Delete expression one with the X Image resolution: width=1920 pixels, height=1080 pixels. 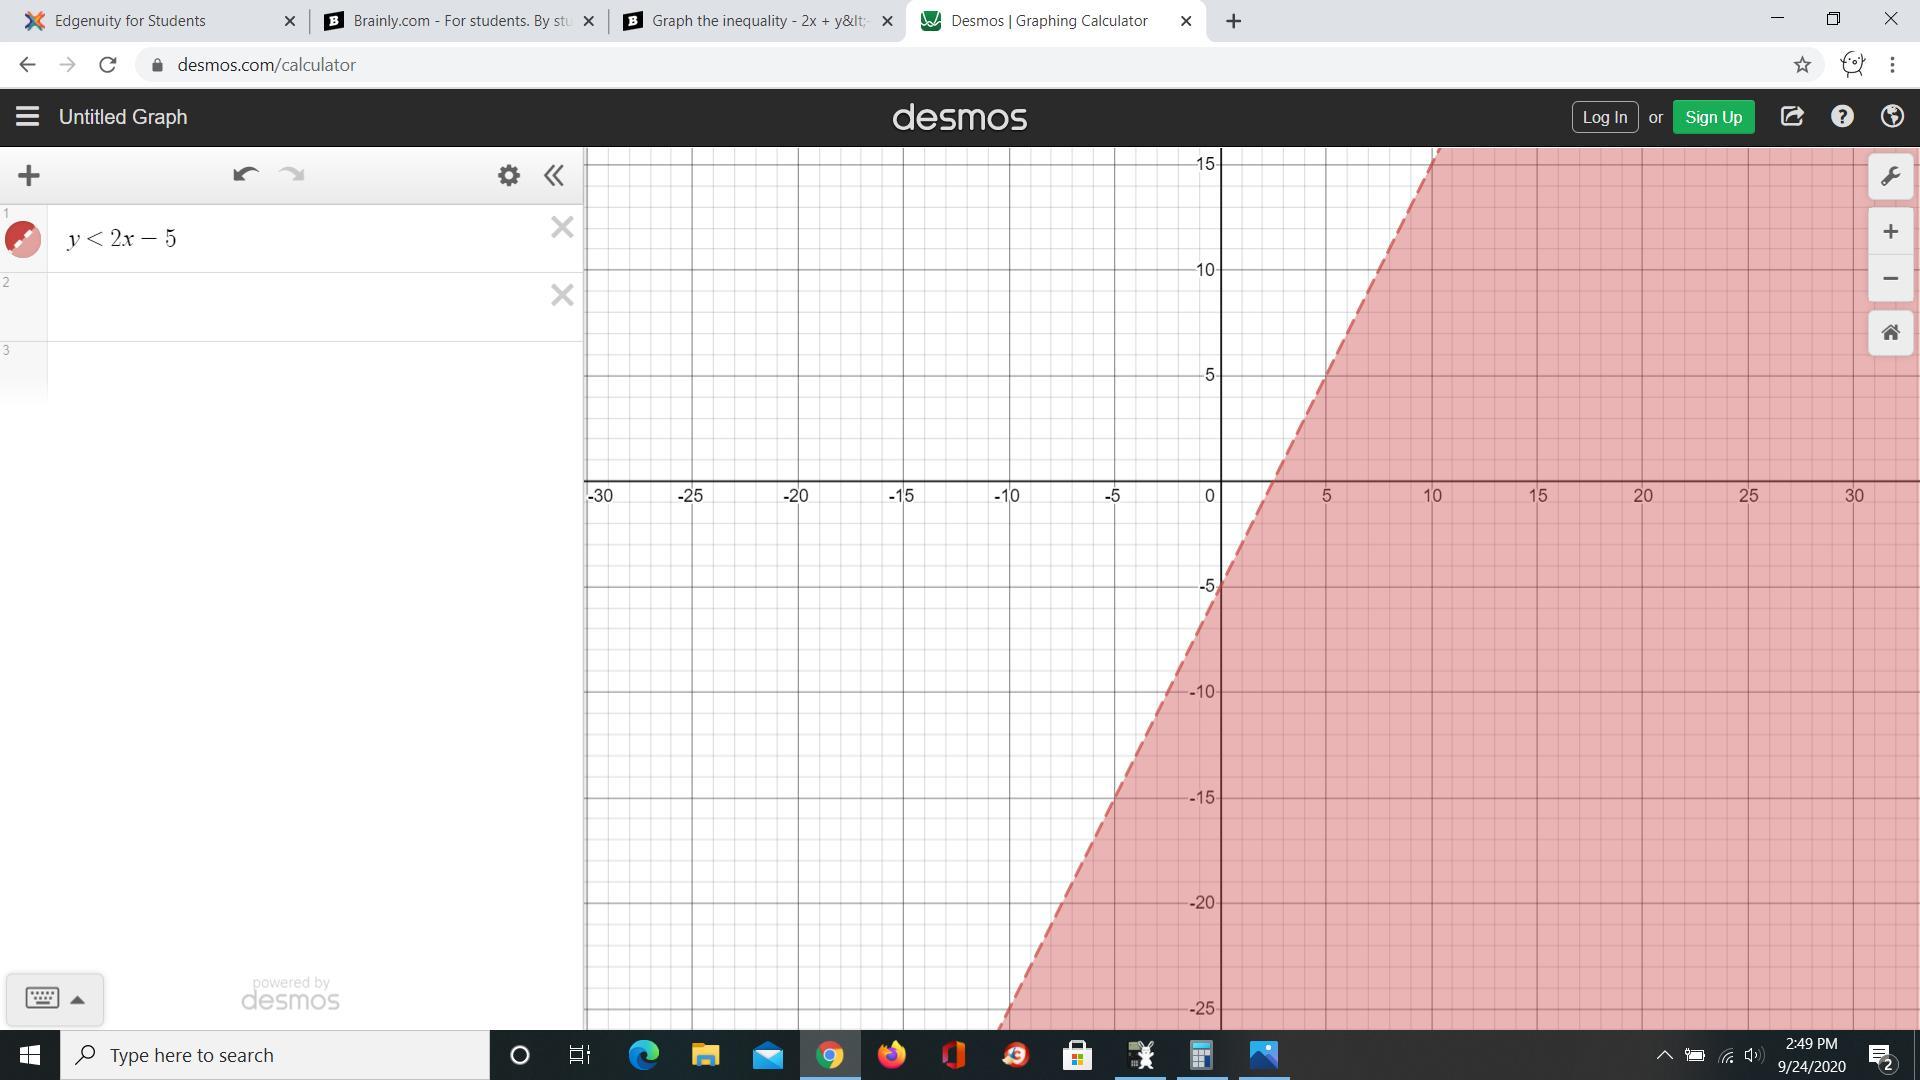coord(562,228)
